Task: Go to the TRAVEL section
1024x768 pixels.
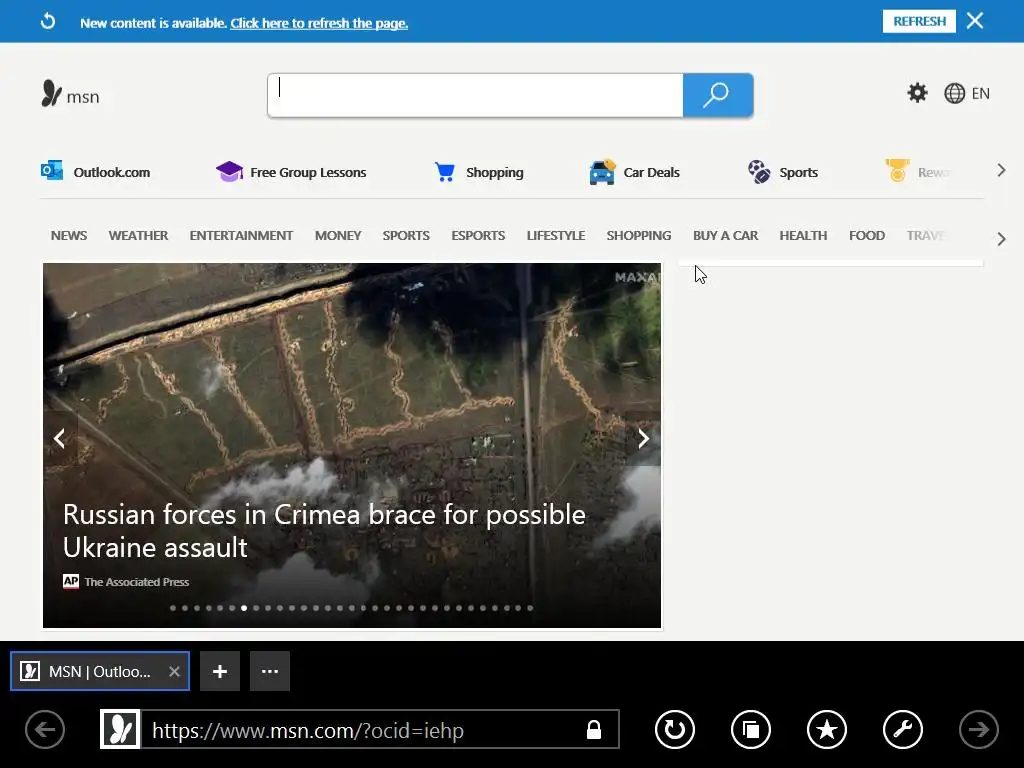Action: point(926,235)
